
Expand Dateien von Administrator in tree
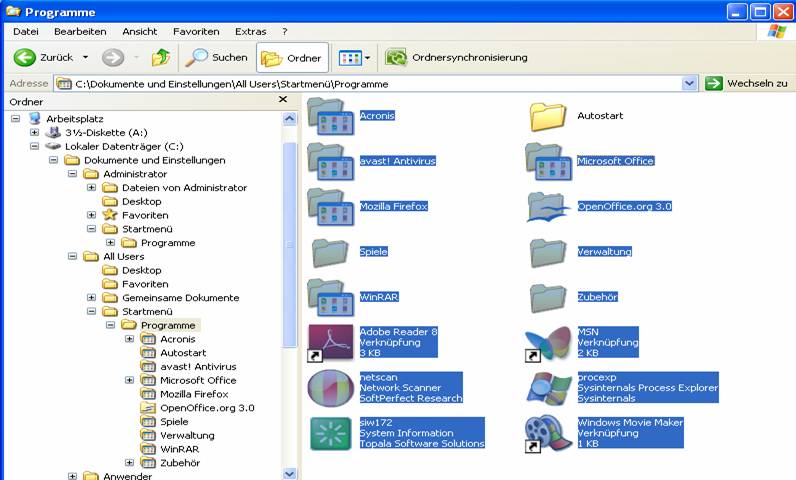click(91, 187)
